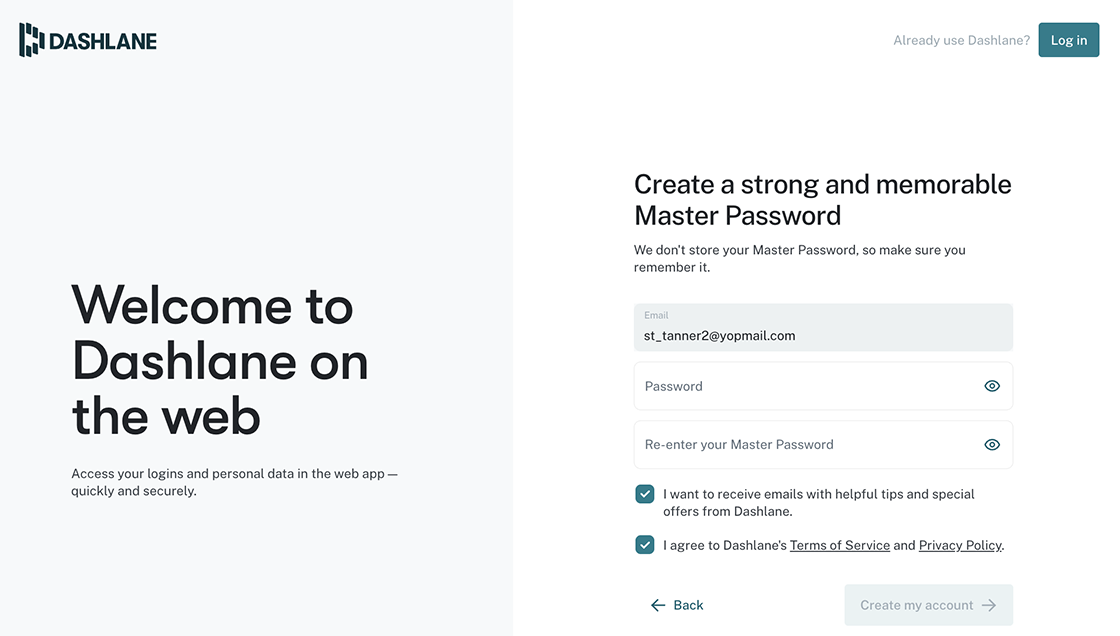Click the Log in button

[x=1069, y=40]
